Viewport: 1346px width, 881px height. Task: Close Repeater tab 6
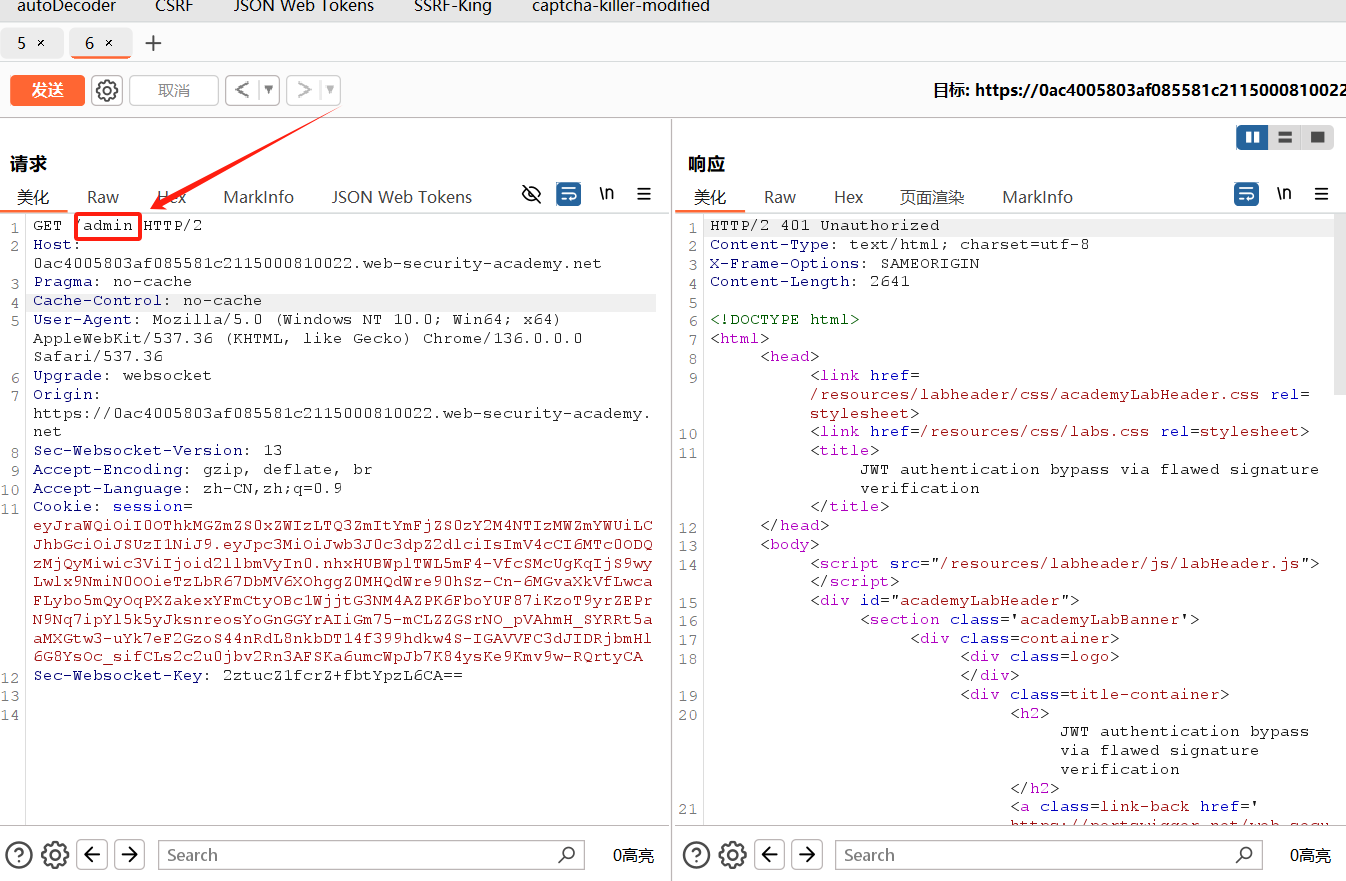[x=109, y=43]
